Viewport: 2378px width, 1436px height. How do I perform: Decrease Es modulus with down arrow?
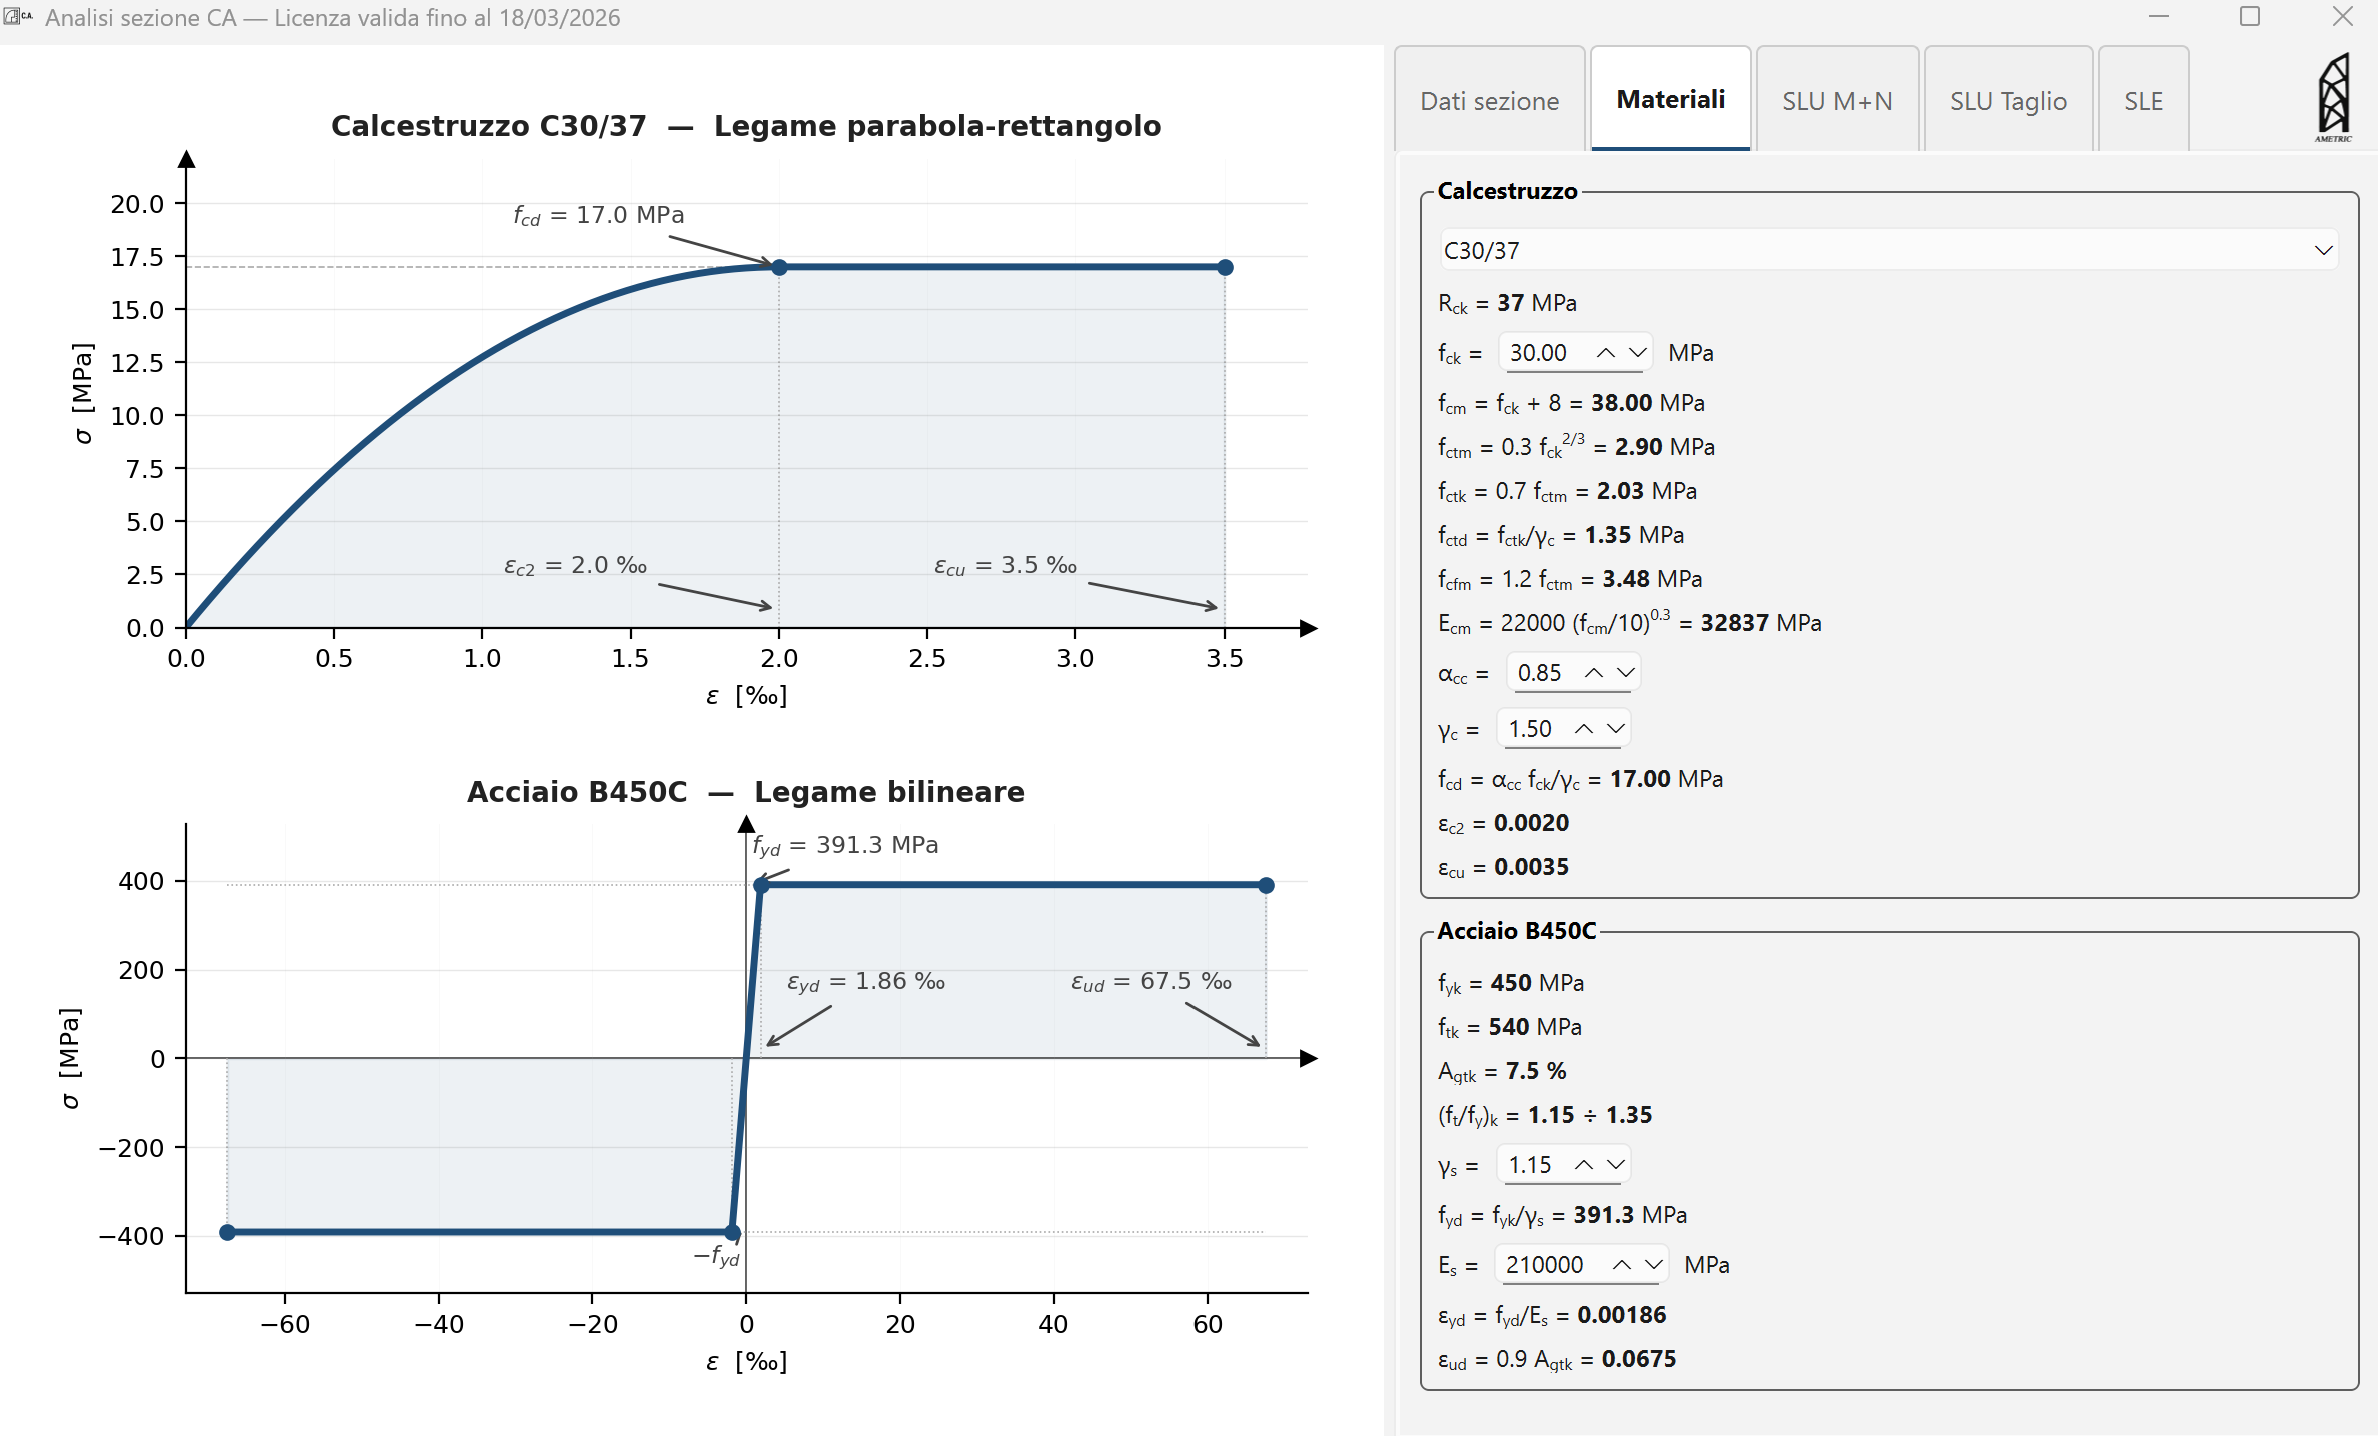click(1653, 1265)
